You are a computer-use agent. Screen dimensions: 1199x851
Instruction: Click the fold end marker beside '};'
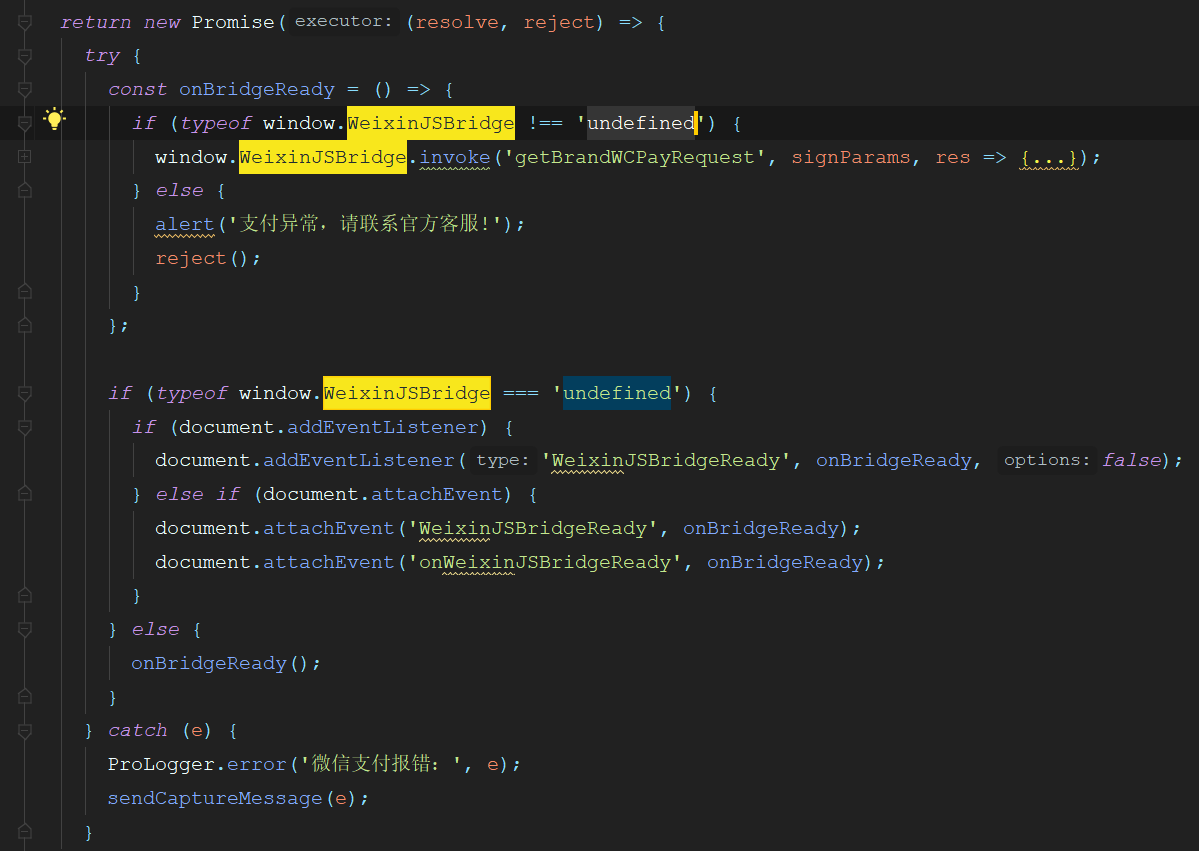pos(24,326)
